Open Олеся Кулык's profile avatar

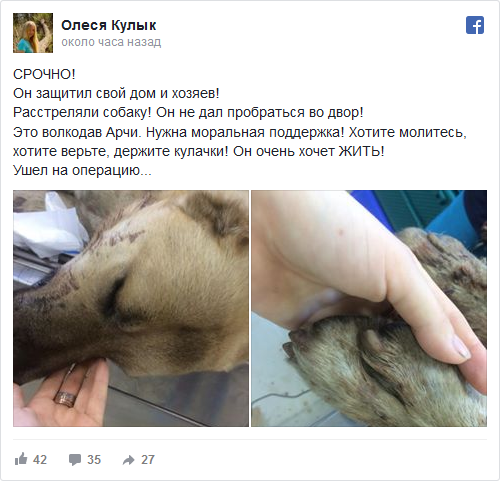pos(33,33)
